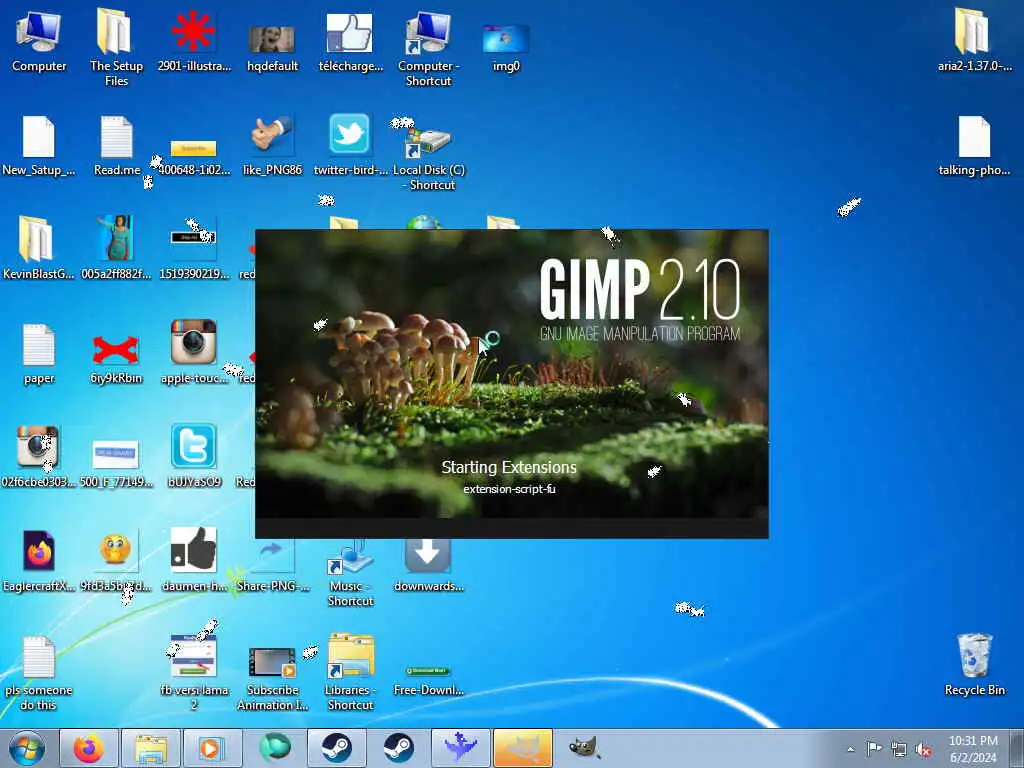Select the 02f6cbe0303... Instagram image
Image resolution: width=1024 pixels, height=768 pixels.
point(39,456)
